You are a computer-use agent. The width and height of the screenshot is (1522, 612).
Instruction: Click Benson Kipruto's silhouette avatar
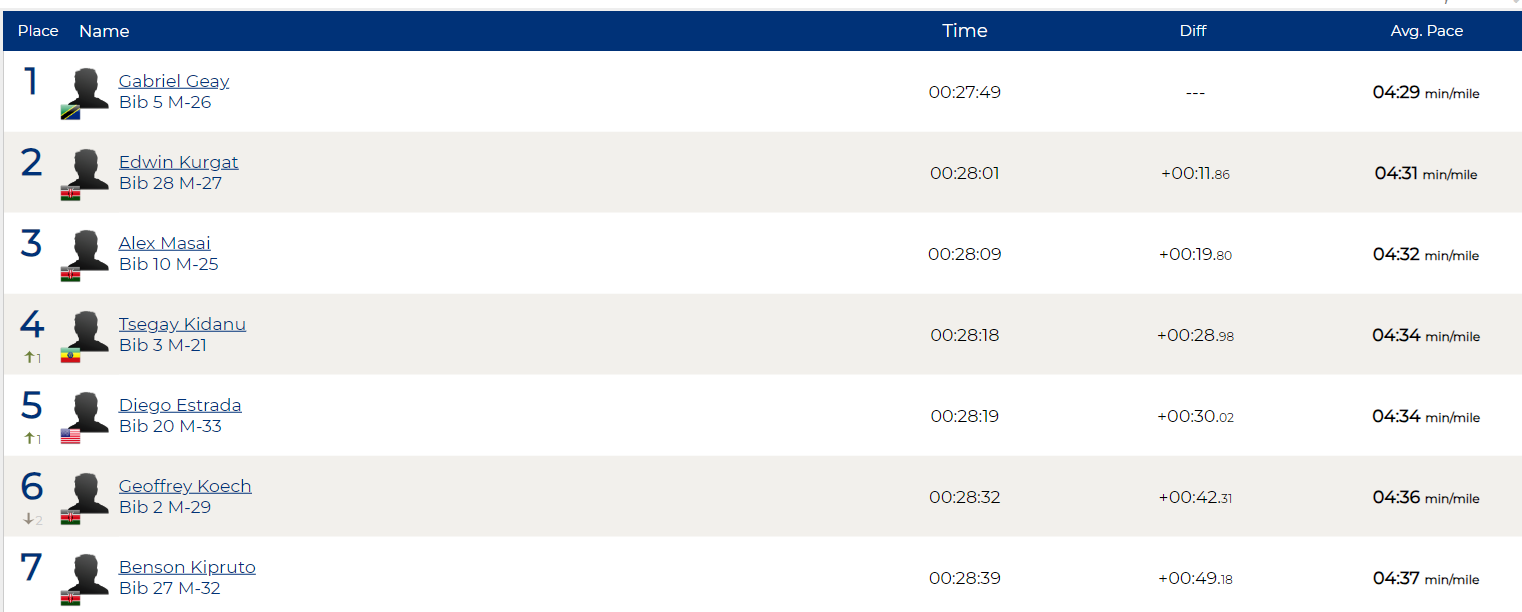pyautogui.click(x=89, y=574)
